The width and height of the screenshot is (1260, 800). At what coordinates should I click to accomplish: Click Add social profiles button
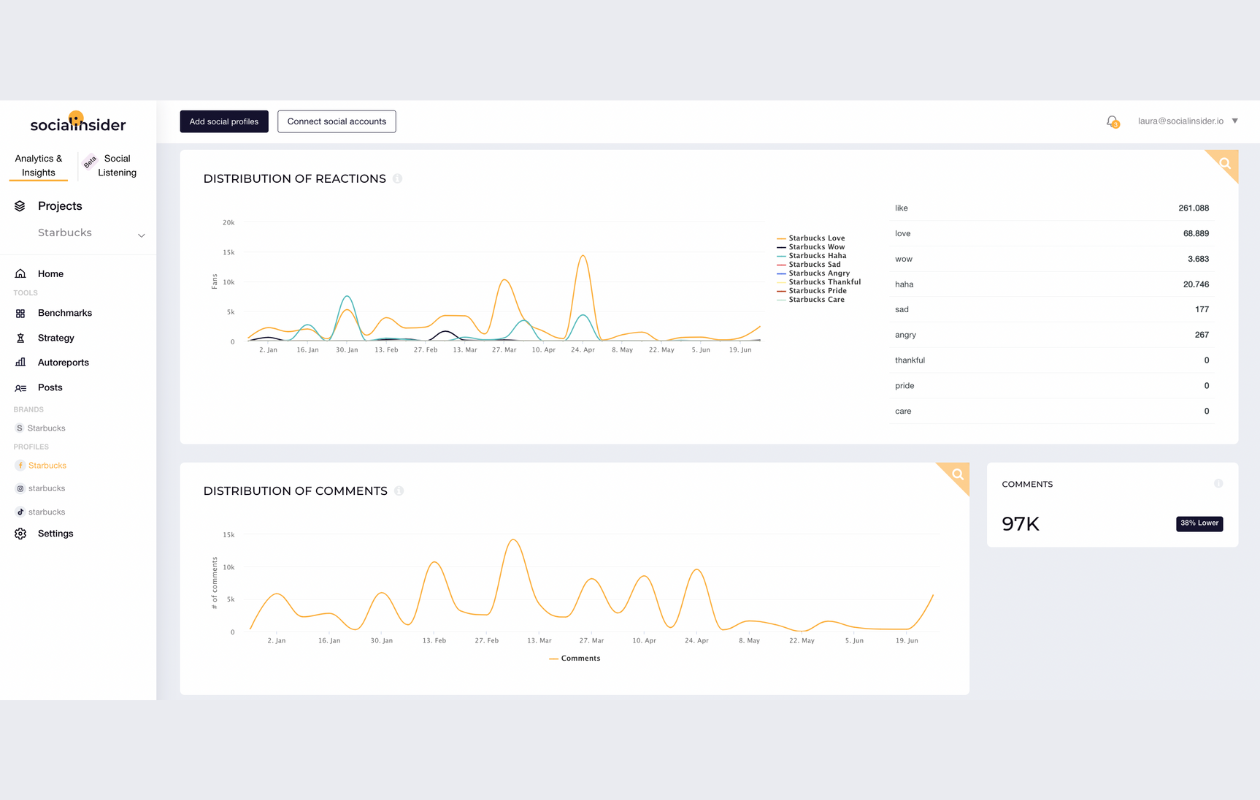(x=224, y=121)
